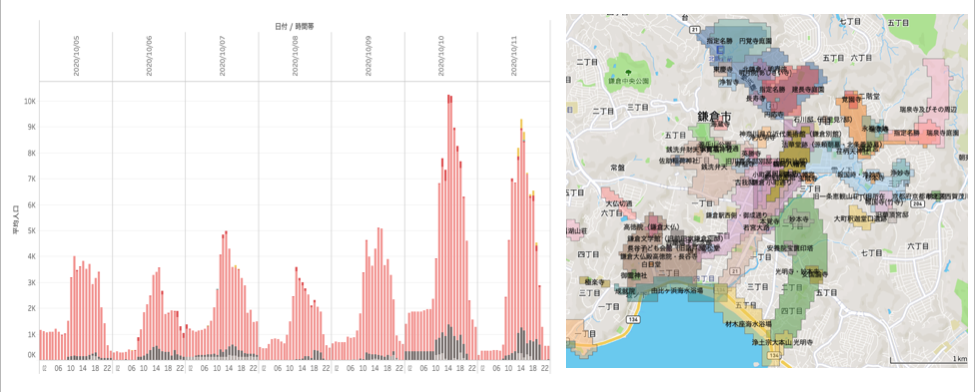Click the 10K y-axis label

tap(29, 101)
